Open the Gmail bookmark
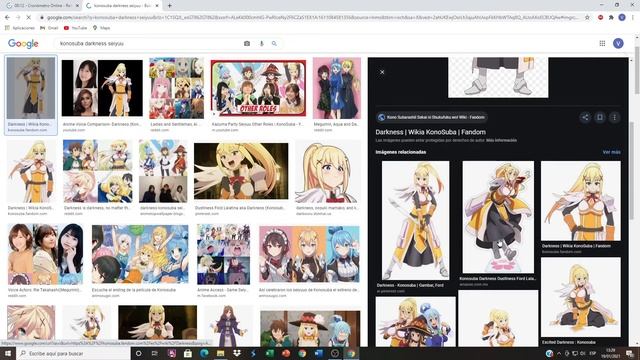Viewport: 640px width, 360px height. [49, 28]
